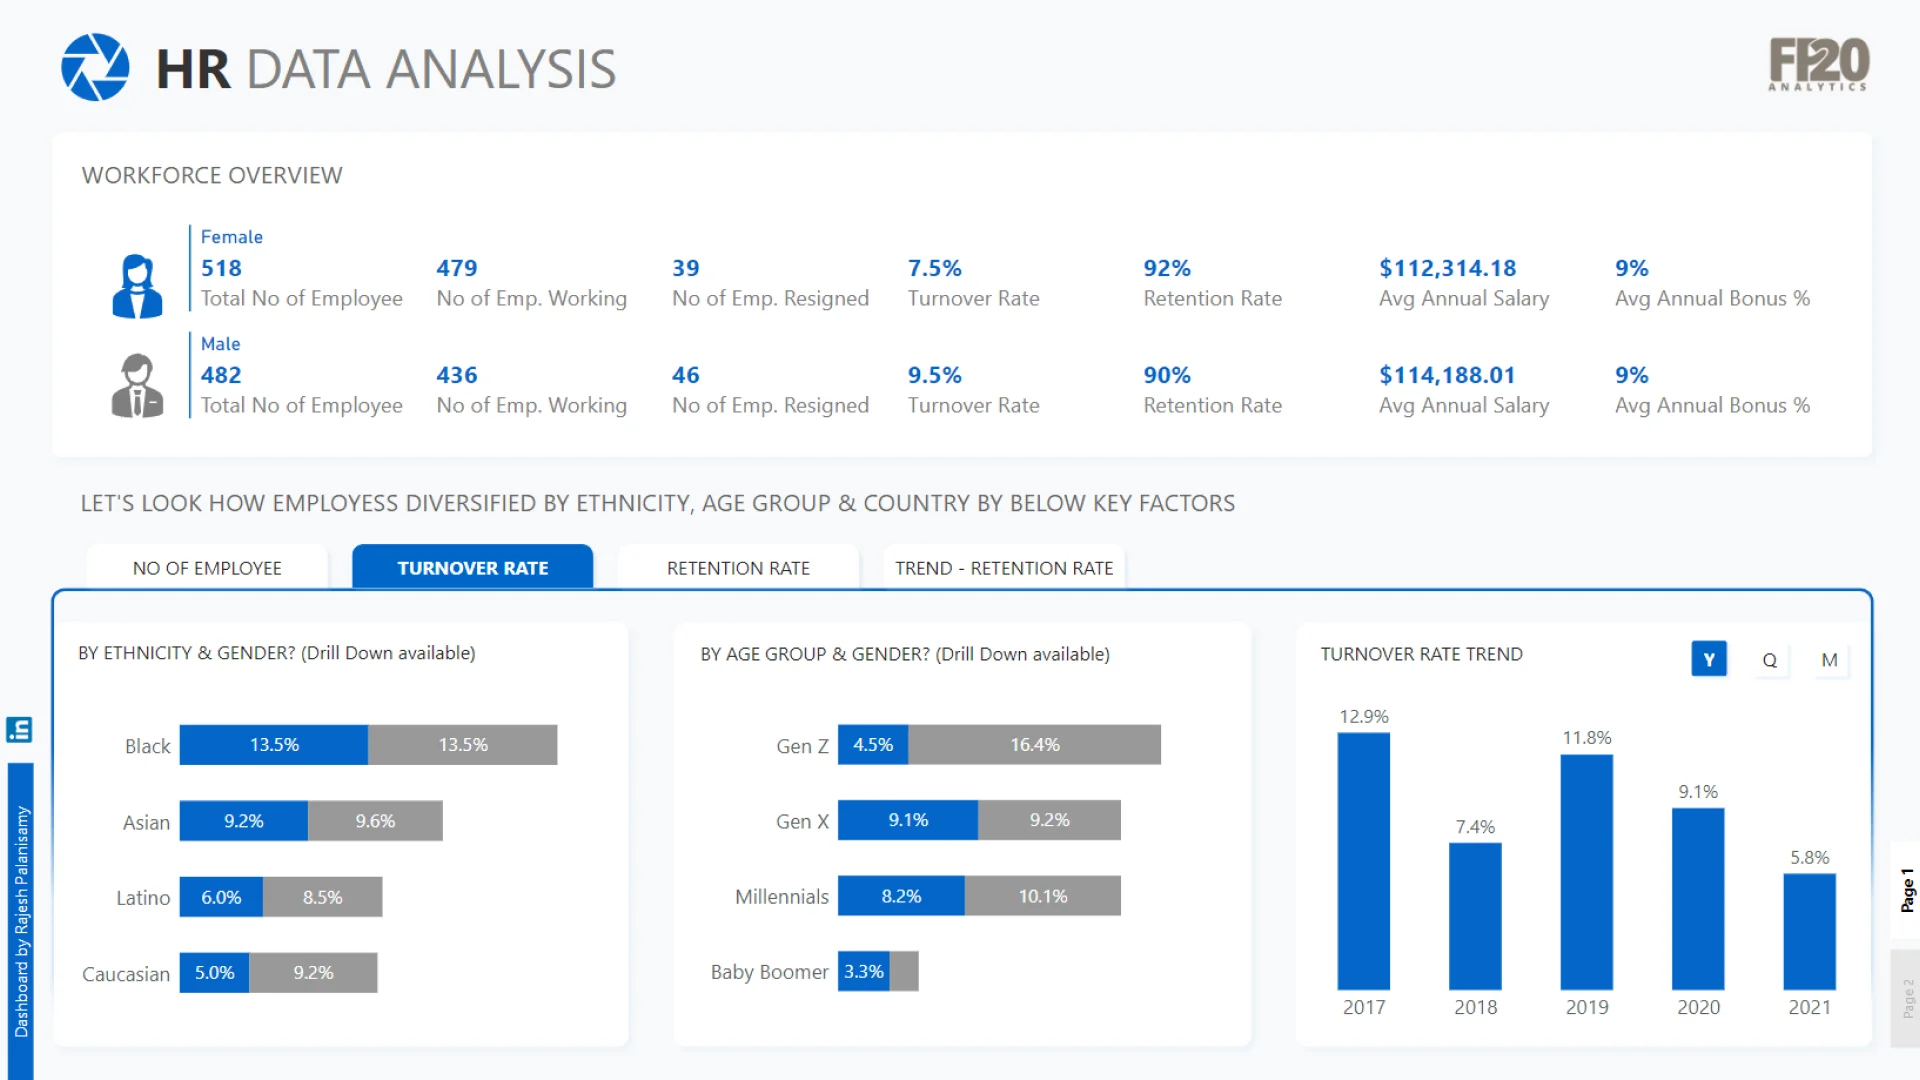Open the TREND - RETENTION RATE tab
Image resolution: width=1920 pixels, height=1080 pixels.
1004,568
